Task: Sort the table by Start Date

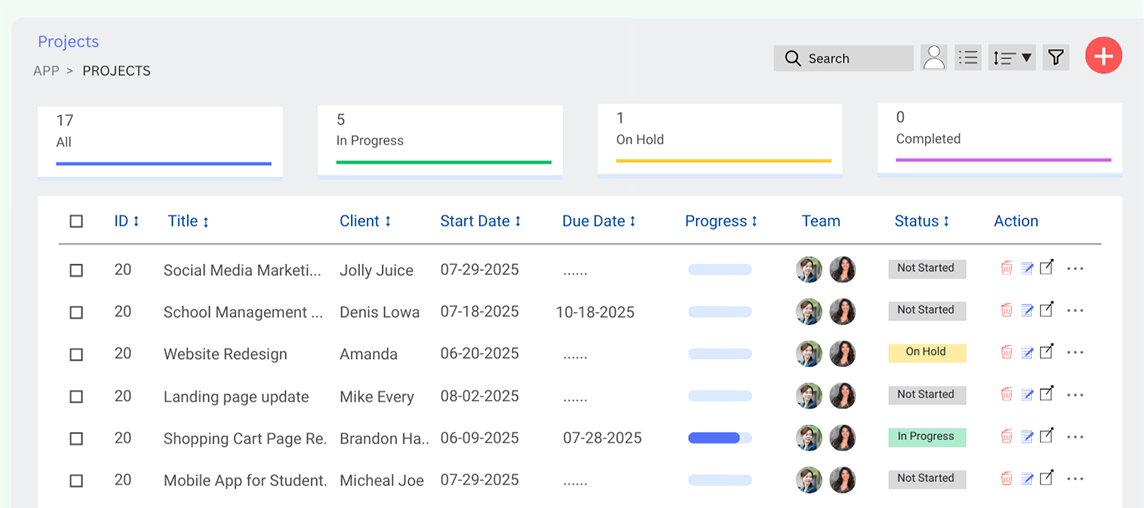Action: pyautogui.click(x=480, y=221)
